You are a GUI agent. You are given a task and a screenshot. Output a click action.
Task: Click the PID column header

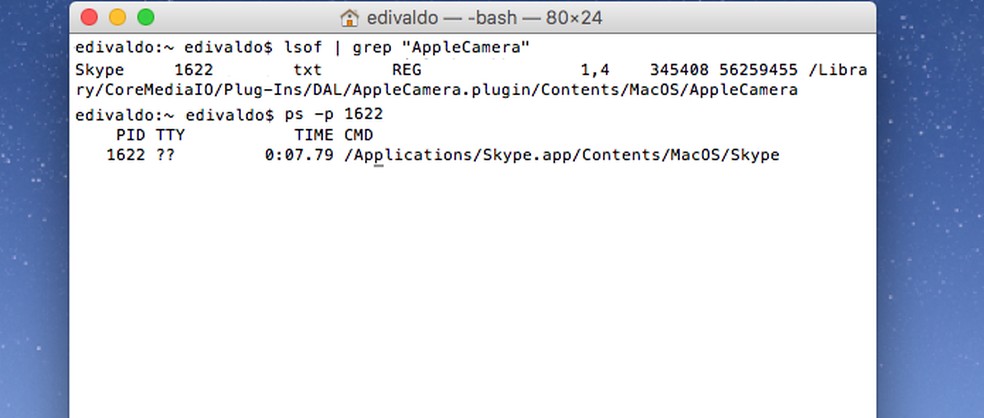tap(131, 135)
